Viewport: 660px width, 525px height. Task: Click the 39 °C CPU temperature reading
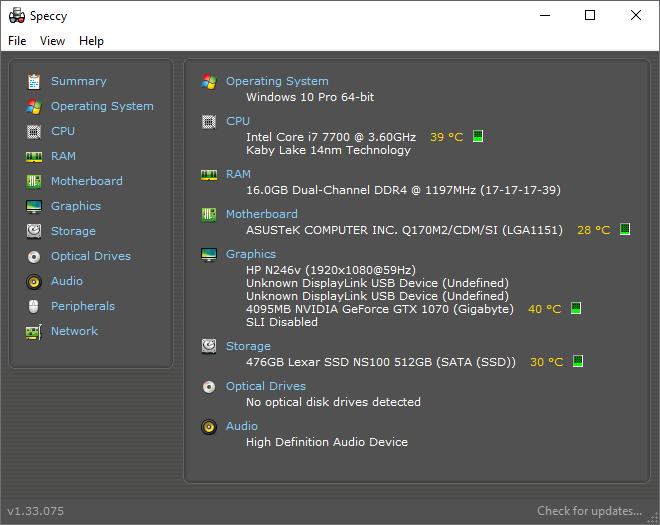[447, 137]
